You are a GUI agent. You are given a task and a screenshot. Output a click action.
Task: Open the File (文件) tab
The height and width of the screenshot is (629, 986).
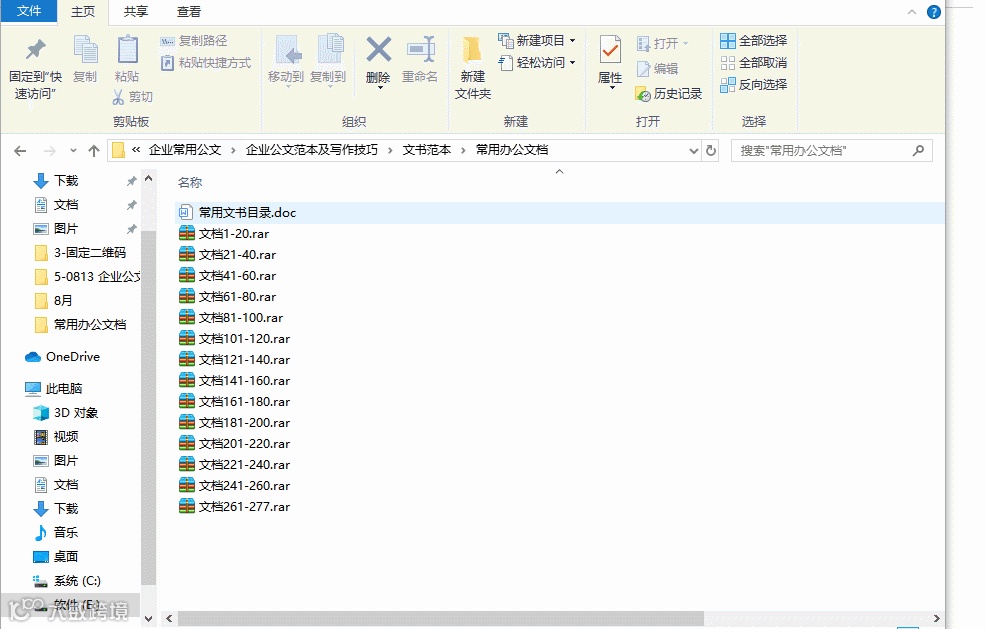click(29, 11)
